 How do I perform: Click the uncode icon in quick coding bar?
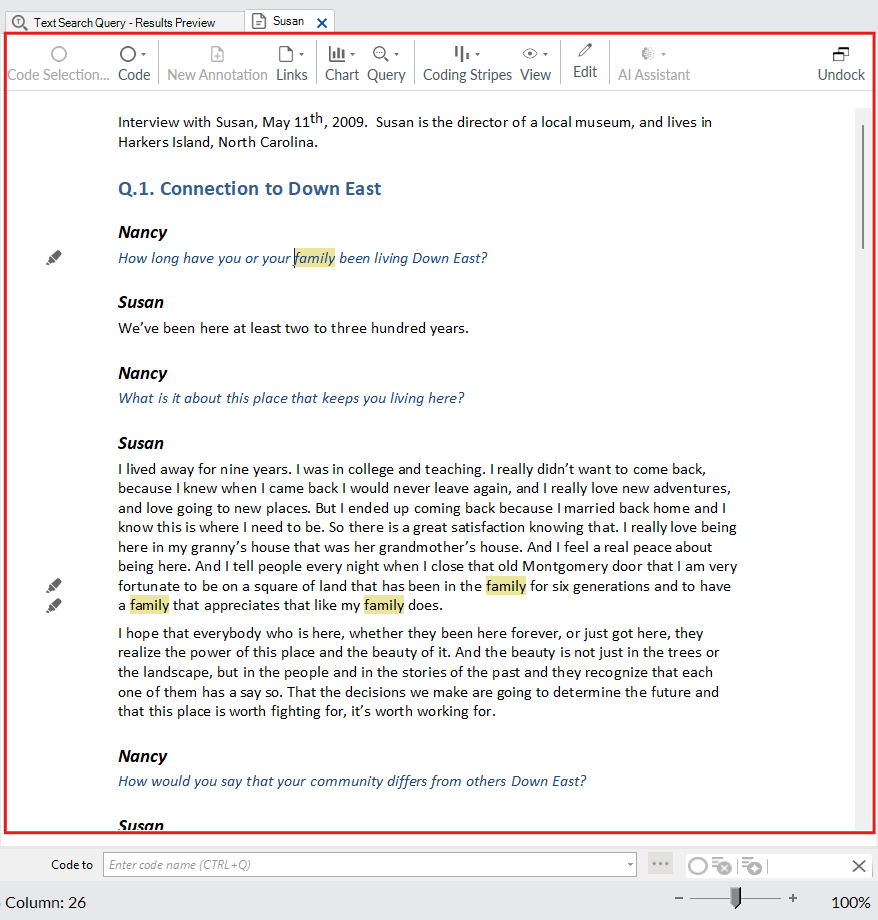point(722,865)
